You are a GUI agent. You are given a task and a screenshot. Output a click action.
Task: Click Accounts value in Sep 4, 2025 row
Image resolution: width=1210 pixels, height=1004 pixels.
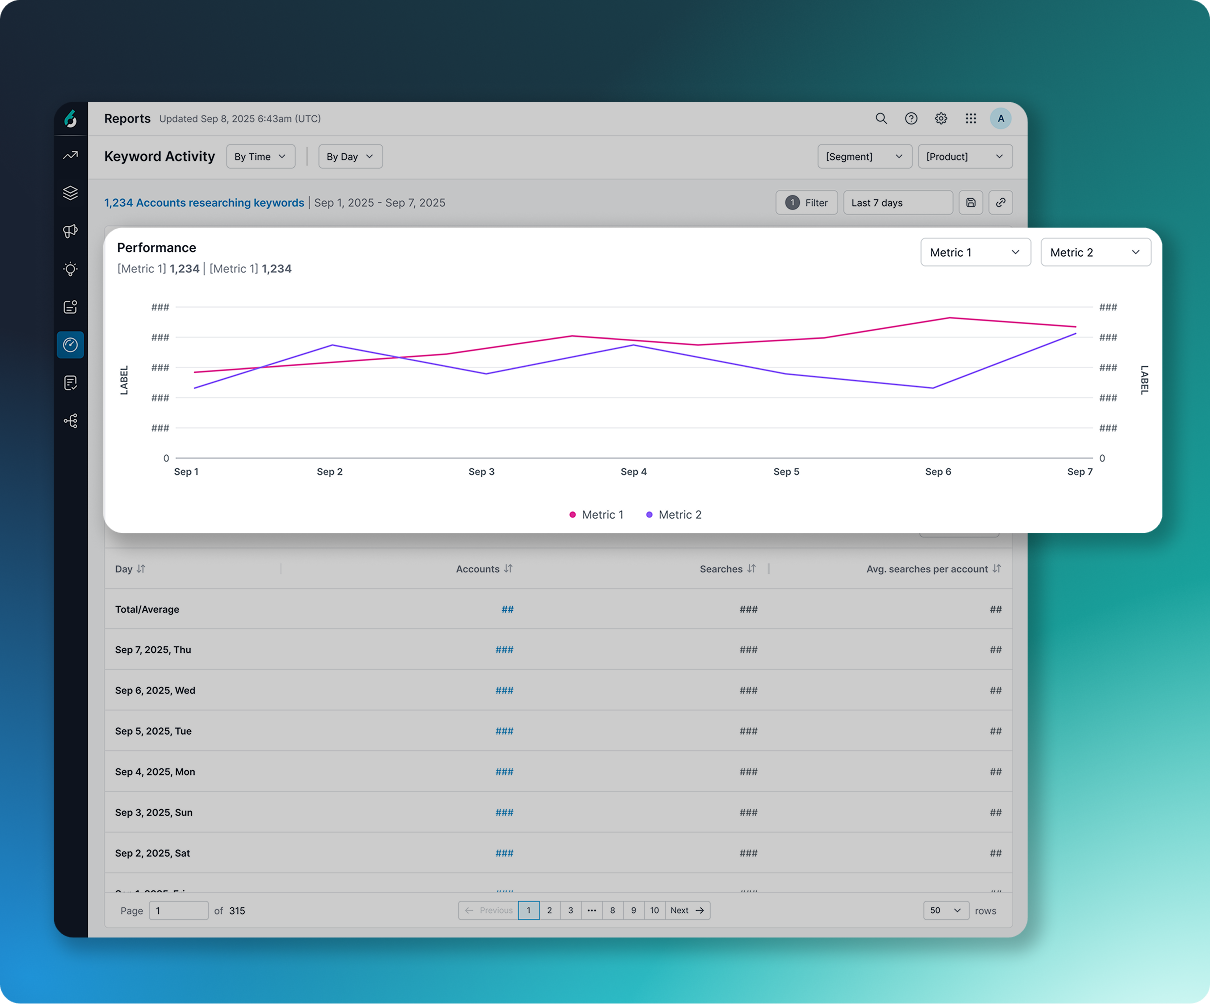505,772
